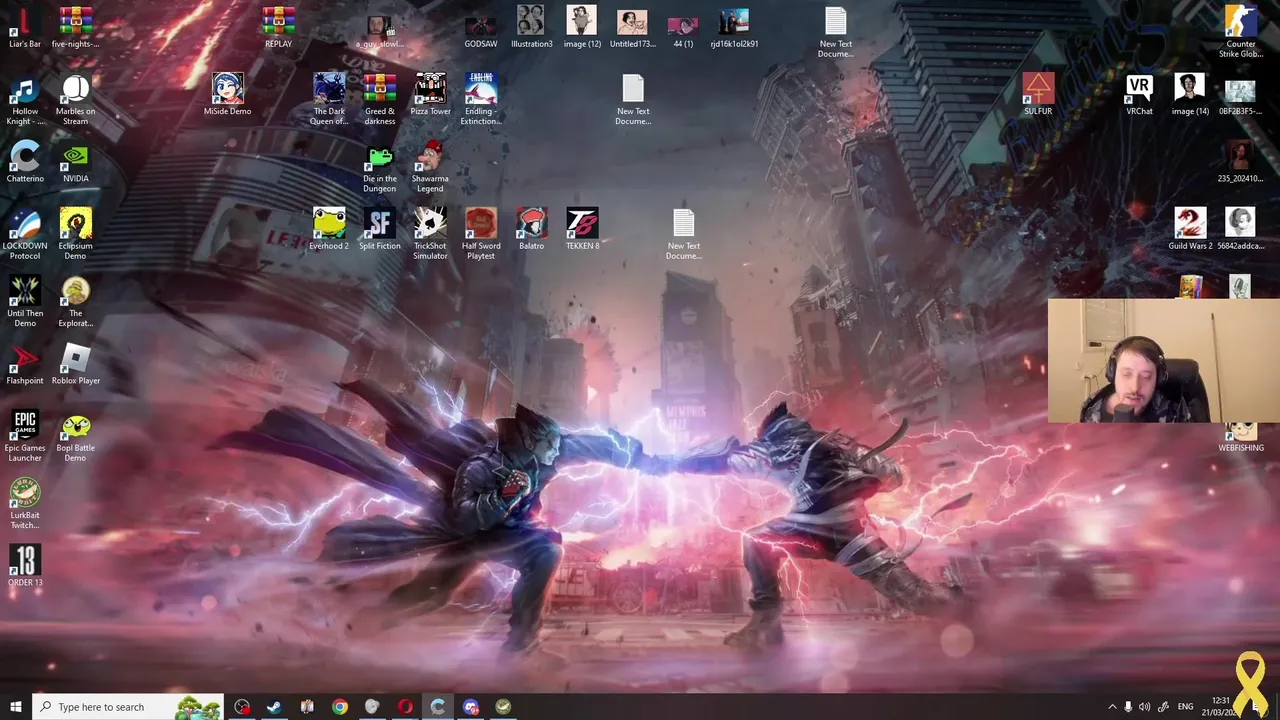Select the Untitled173... image file
1280x720 pixels.
[x=632, y=27]
